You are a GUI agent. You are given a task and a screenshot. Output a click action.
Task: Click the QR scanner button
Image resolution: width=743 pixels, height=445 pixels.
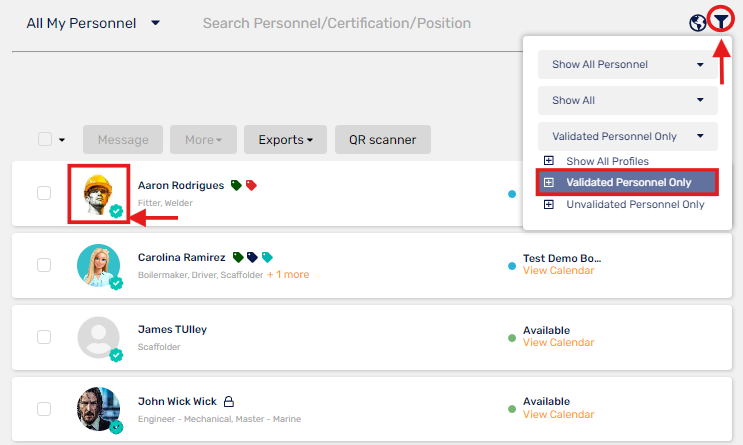(383, 140)
